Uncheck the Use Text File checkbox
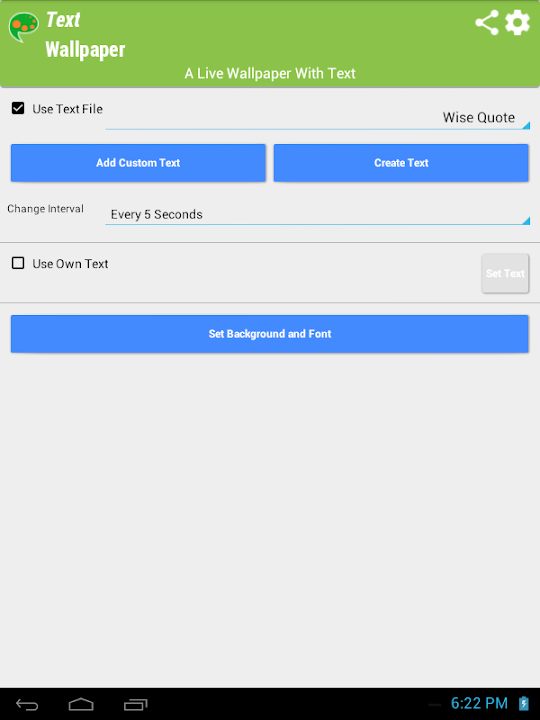This screenshot has width=540, height=720. [18, 108]
